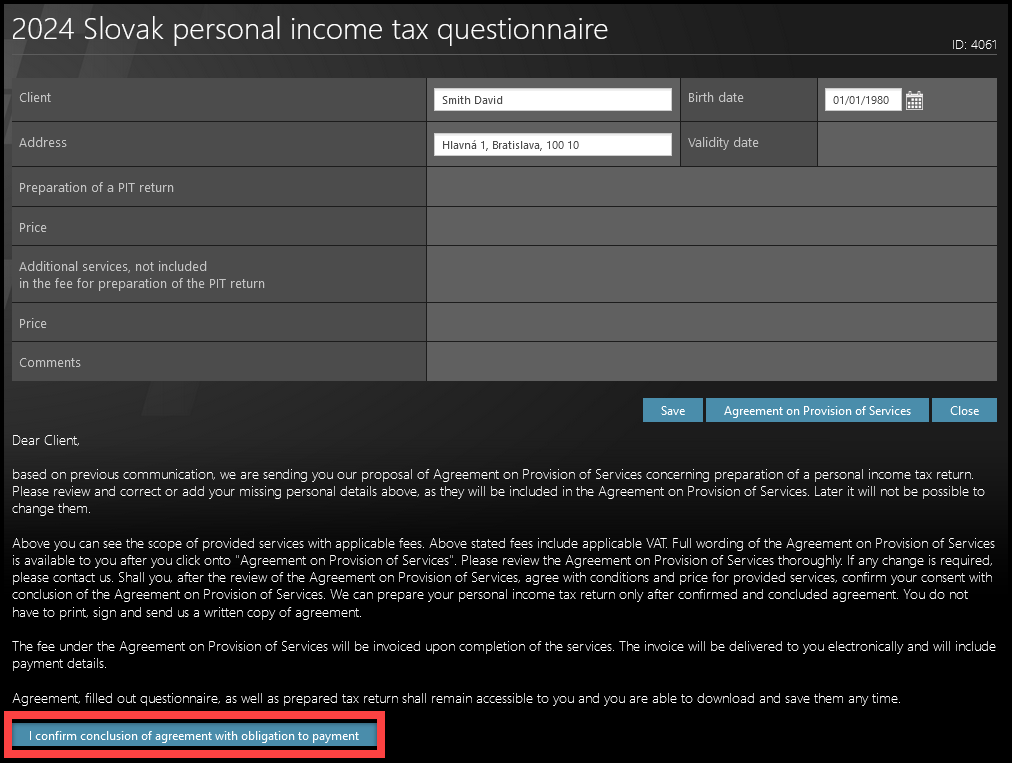The image size is (1012, 763).
Task: Focus the Address input field
Action: click(x=552, y=145)
